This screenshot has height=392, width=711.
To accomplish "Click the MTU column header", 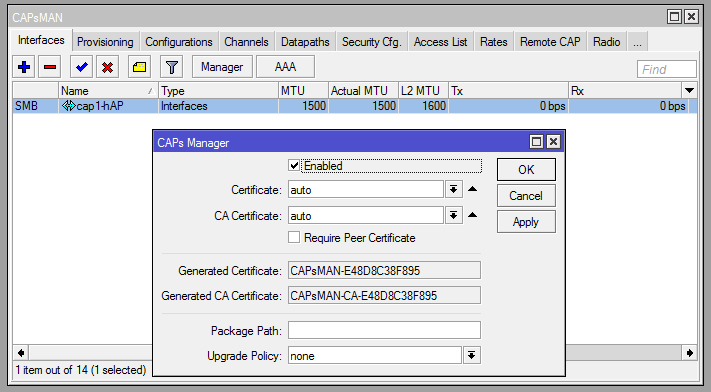I will 303,91.
